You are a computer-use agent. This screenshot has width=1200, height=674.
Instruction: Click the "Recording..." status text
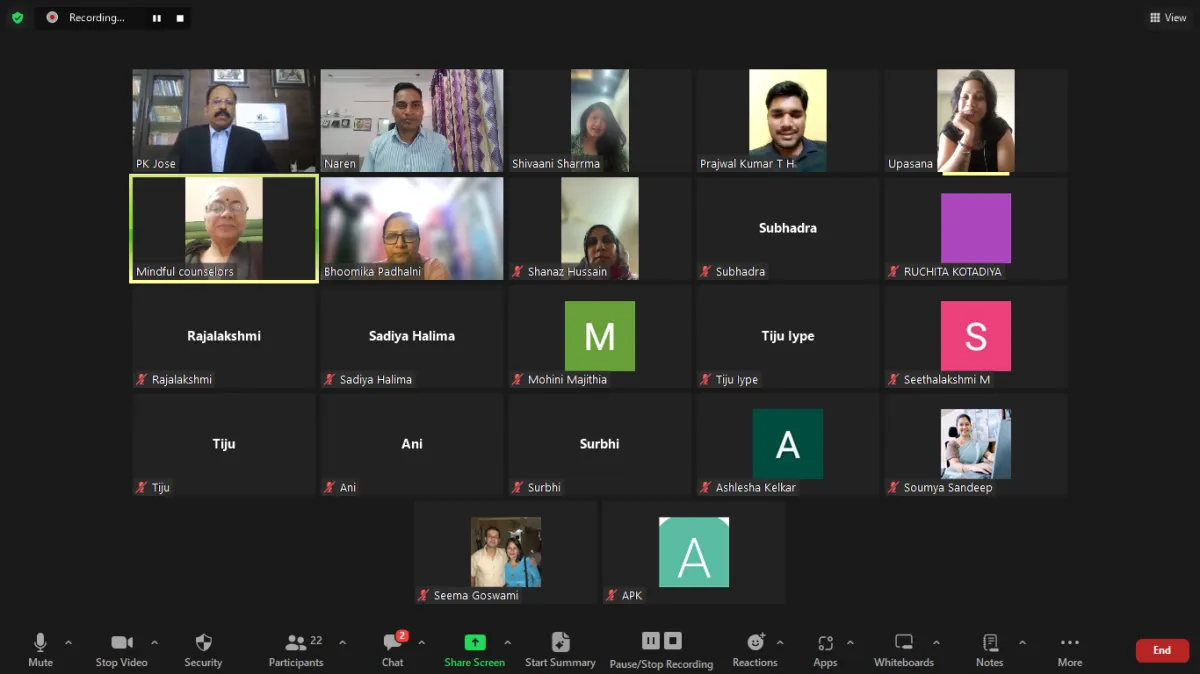(x=97, y=18)
